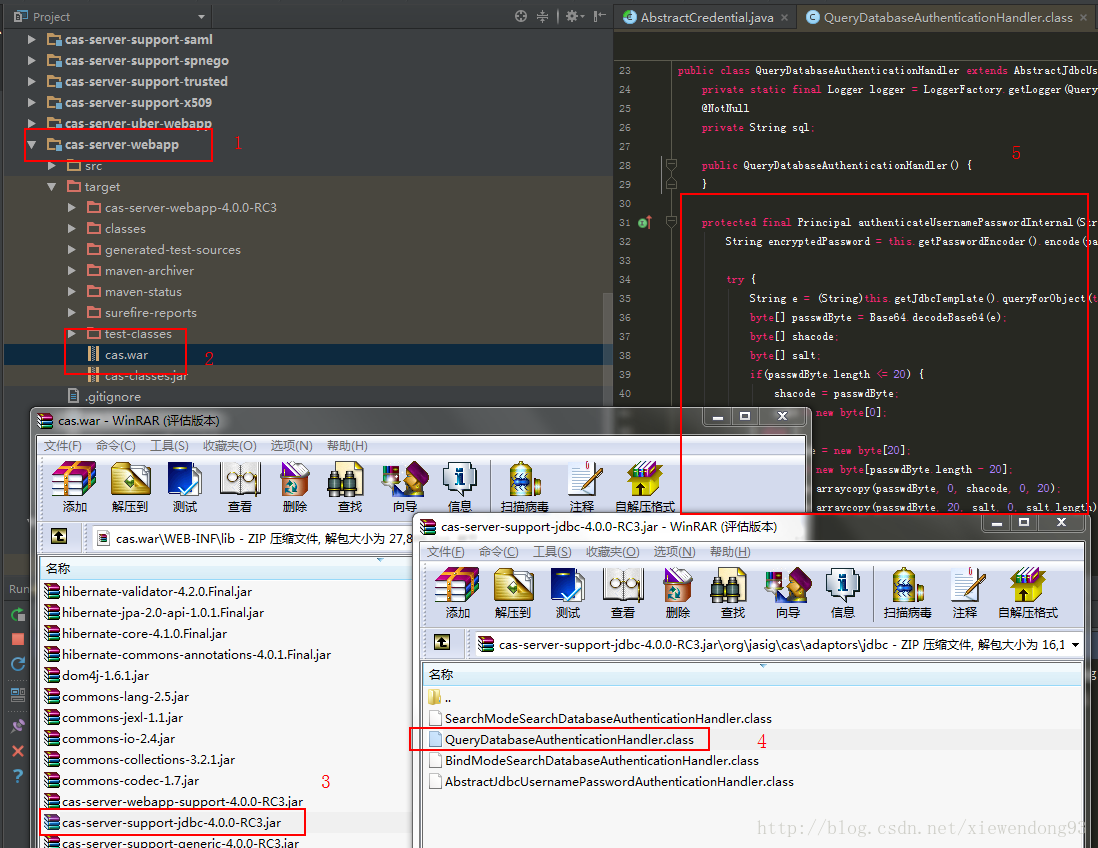Click Add icon in cas.war WinRAR toolbar
This screenshot has height=848, width=1098.
74,480
